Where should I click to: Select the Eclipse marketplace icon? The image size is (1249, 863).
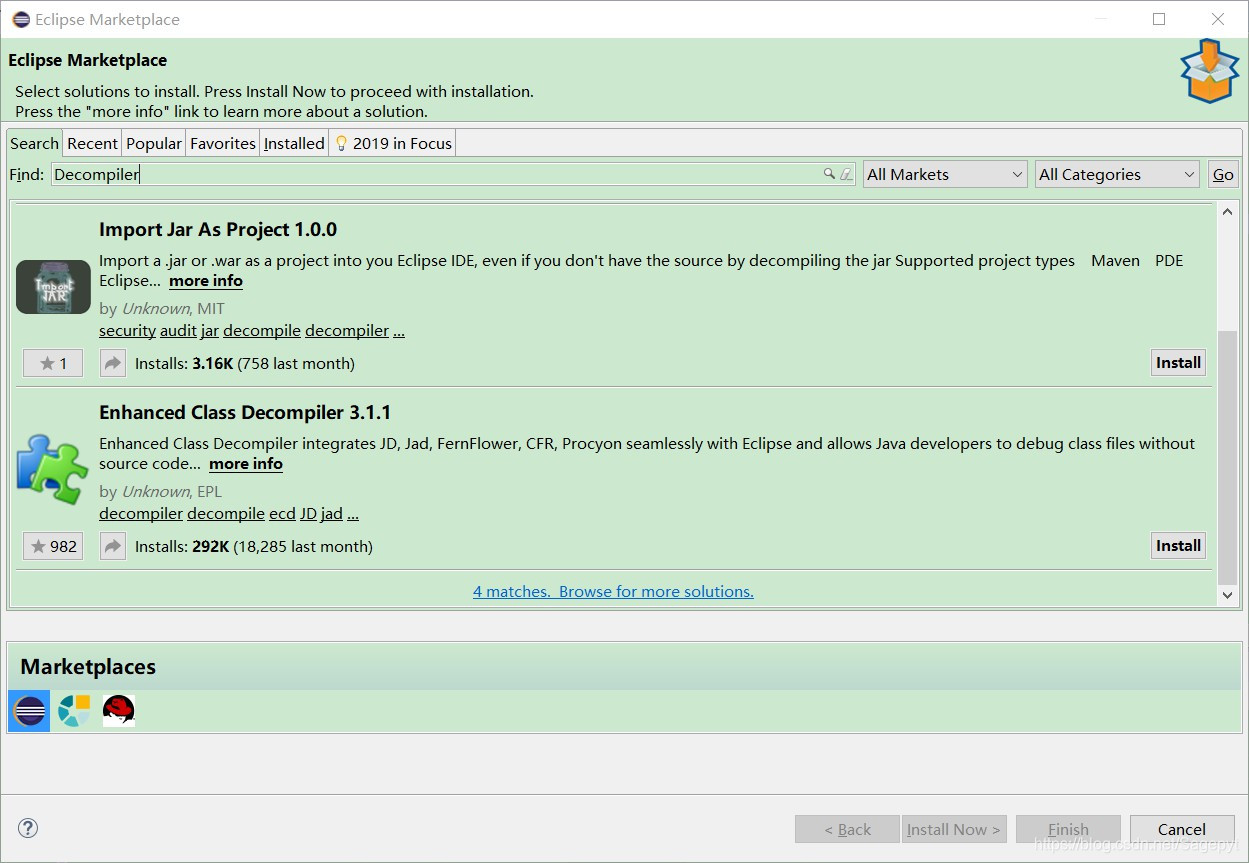click(29, 711)
